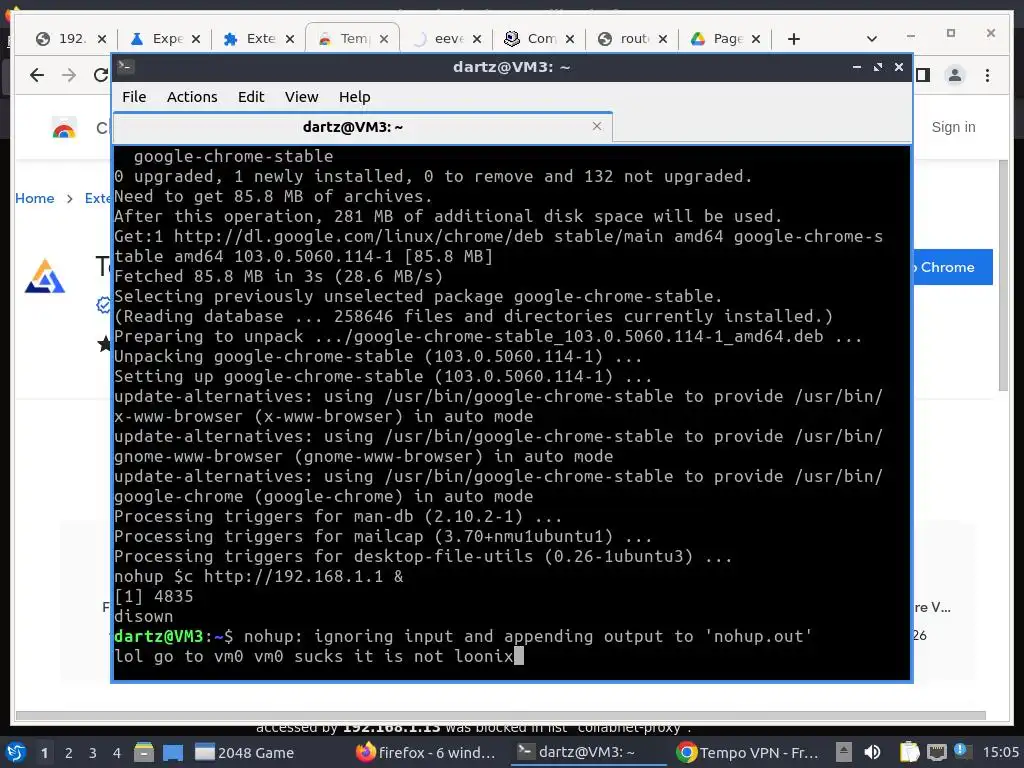The height and width of the screenshot is (768, 1024).
Task: Close the route Chrome tab
Action: coord(663,39)
